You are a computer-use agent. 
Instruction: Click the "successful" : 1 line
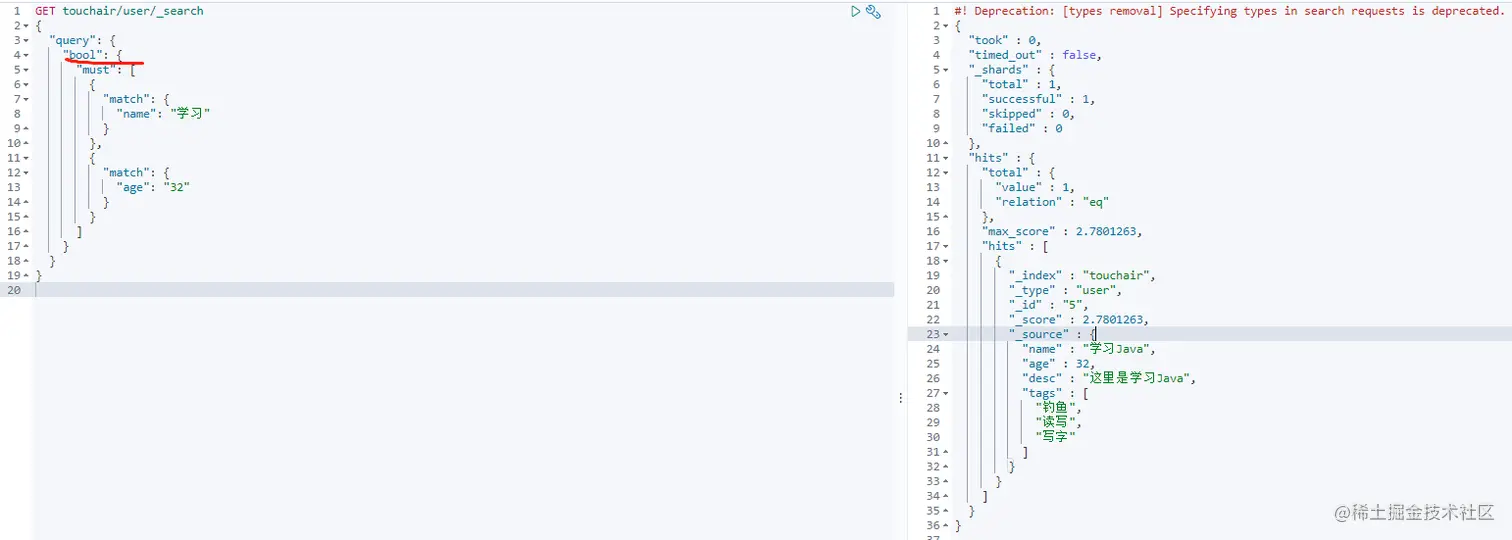point(1039,99)
